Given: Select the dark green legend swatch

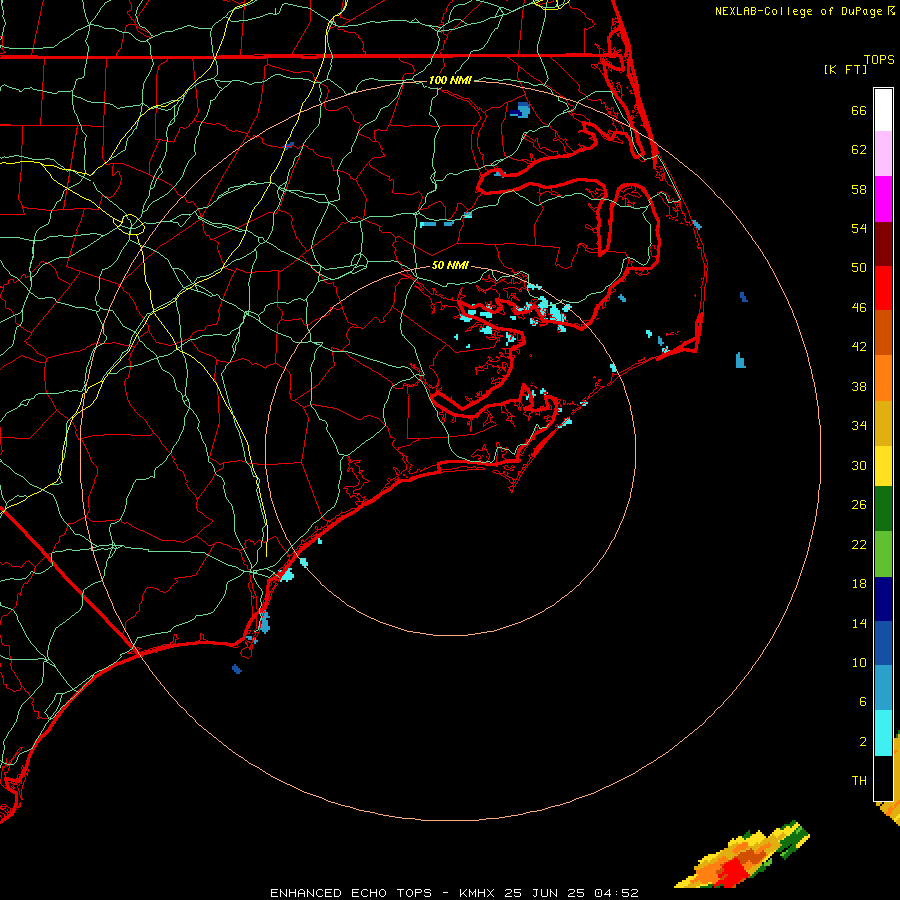Looking at the screenshot, I should [883, 509].
